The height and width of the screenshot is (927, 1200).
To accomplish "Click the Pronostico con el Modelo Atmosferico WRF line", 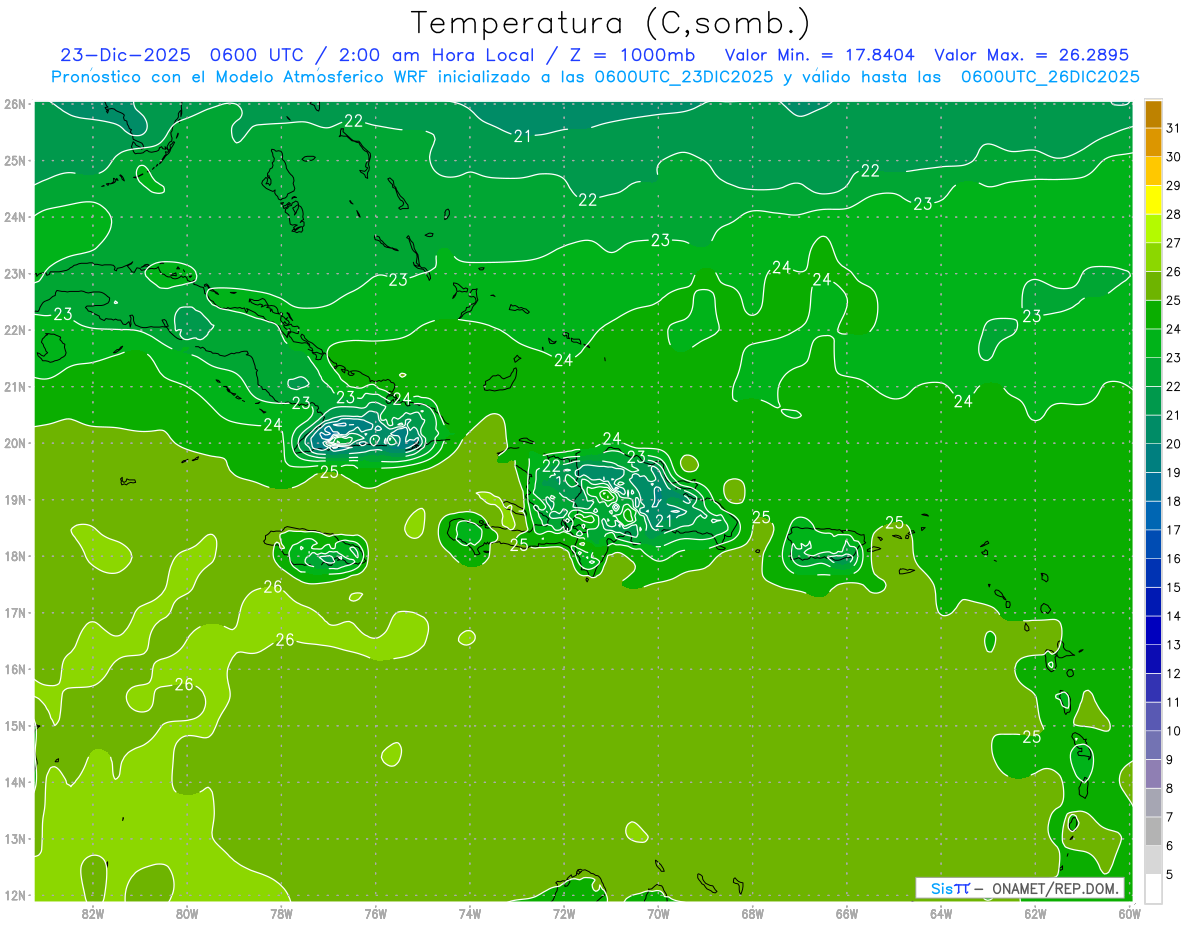I will tap(595, 76).
